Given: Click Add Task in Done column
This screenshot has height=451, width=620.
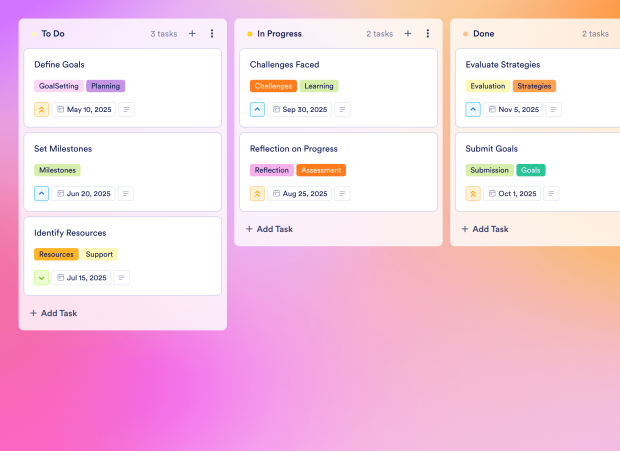Looking at the screenshot, I should tap(485, 229).
